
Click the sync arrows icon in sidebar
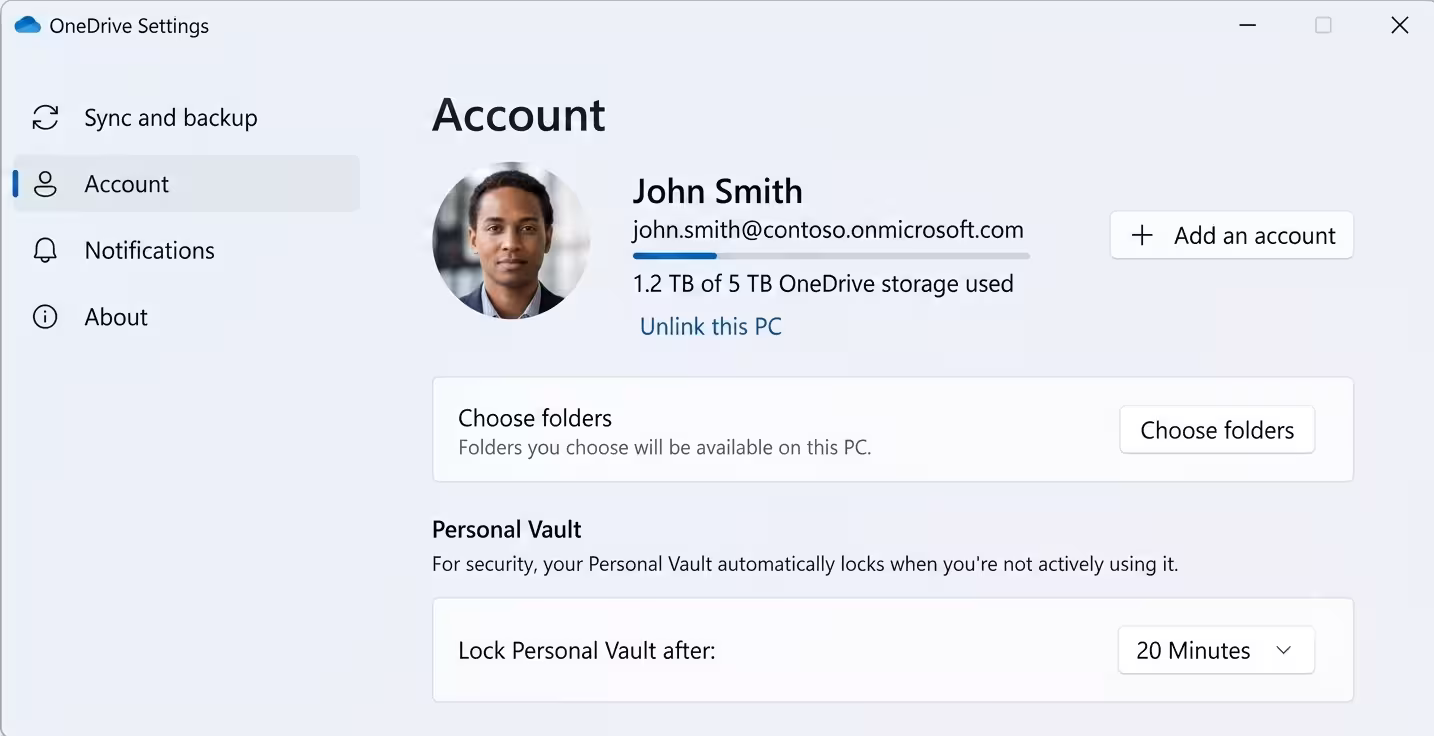(x=45, y=118)
